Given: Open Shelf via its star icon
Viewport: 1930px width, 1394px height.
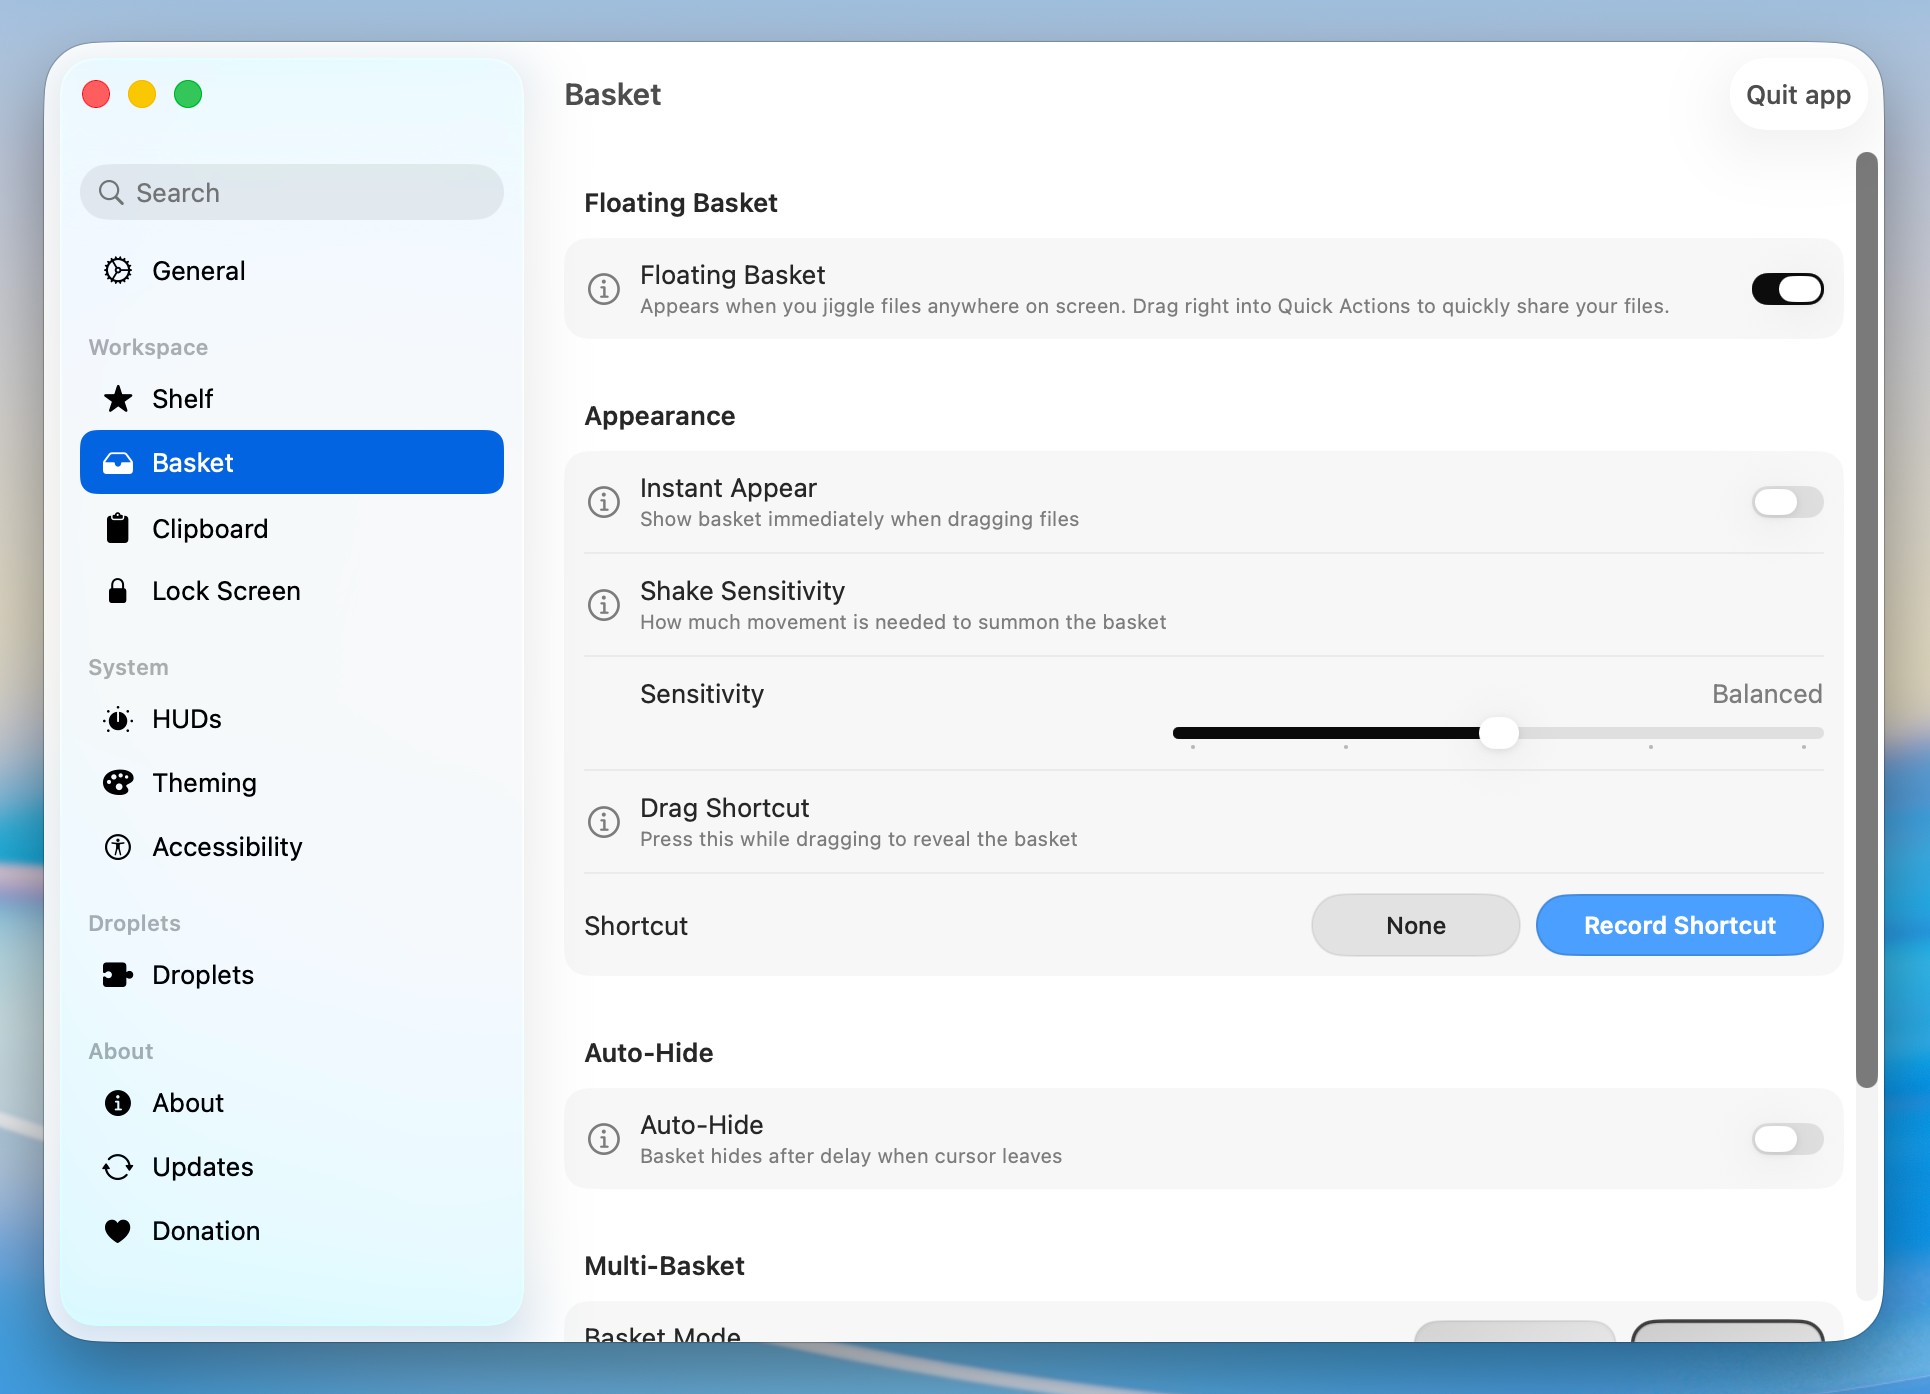Looking at the screenshot, I should click(118, 399).
